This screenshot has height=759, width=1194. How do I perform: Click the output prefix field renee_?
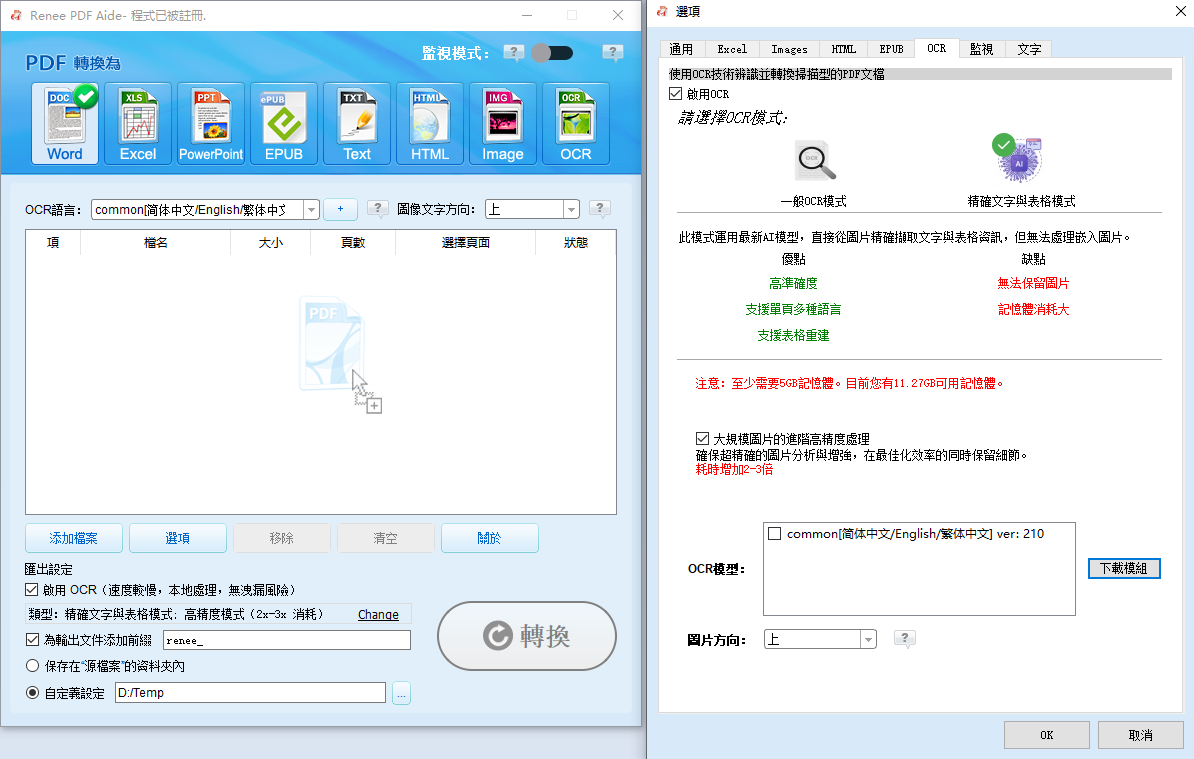point(286,640)
